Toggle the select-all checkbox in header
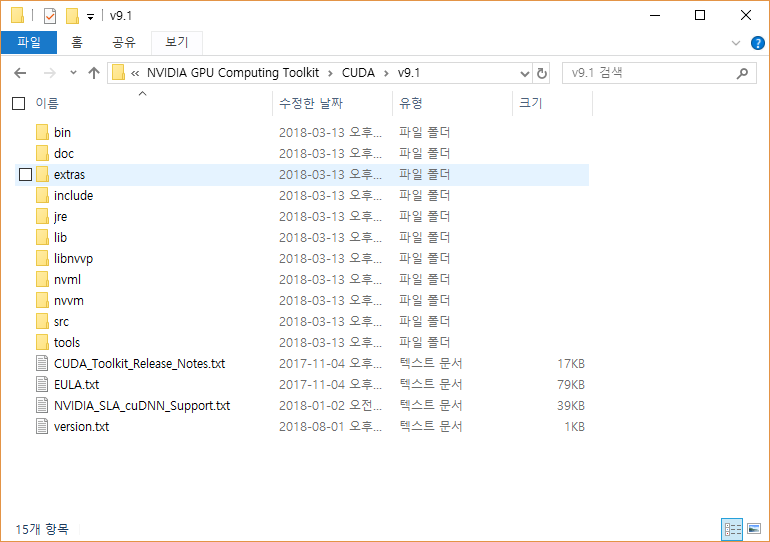The width and height of the screenshot is (770, 542). (18, 103)
